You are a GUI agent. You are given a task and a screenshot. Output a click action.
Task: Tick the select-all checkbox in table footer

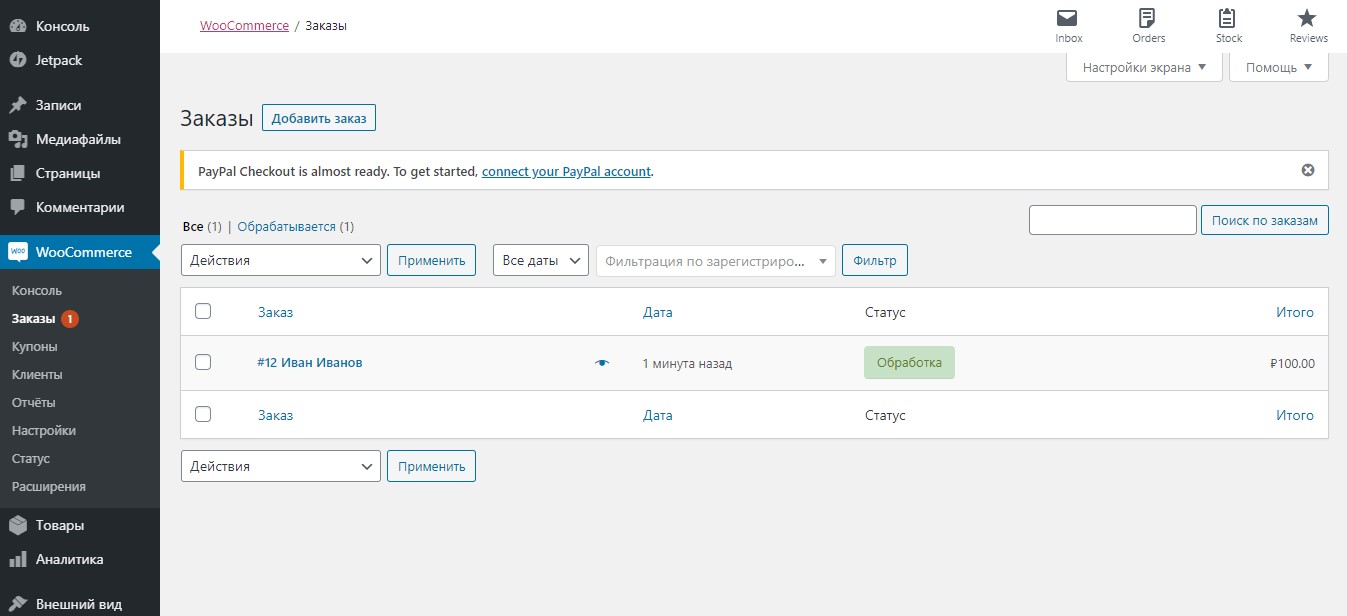(203, 414)
